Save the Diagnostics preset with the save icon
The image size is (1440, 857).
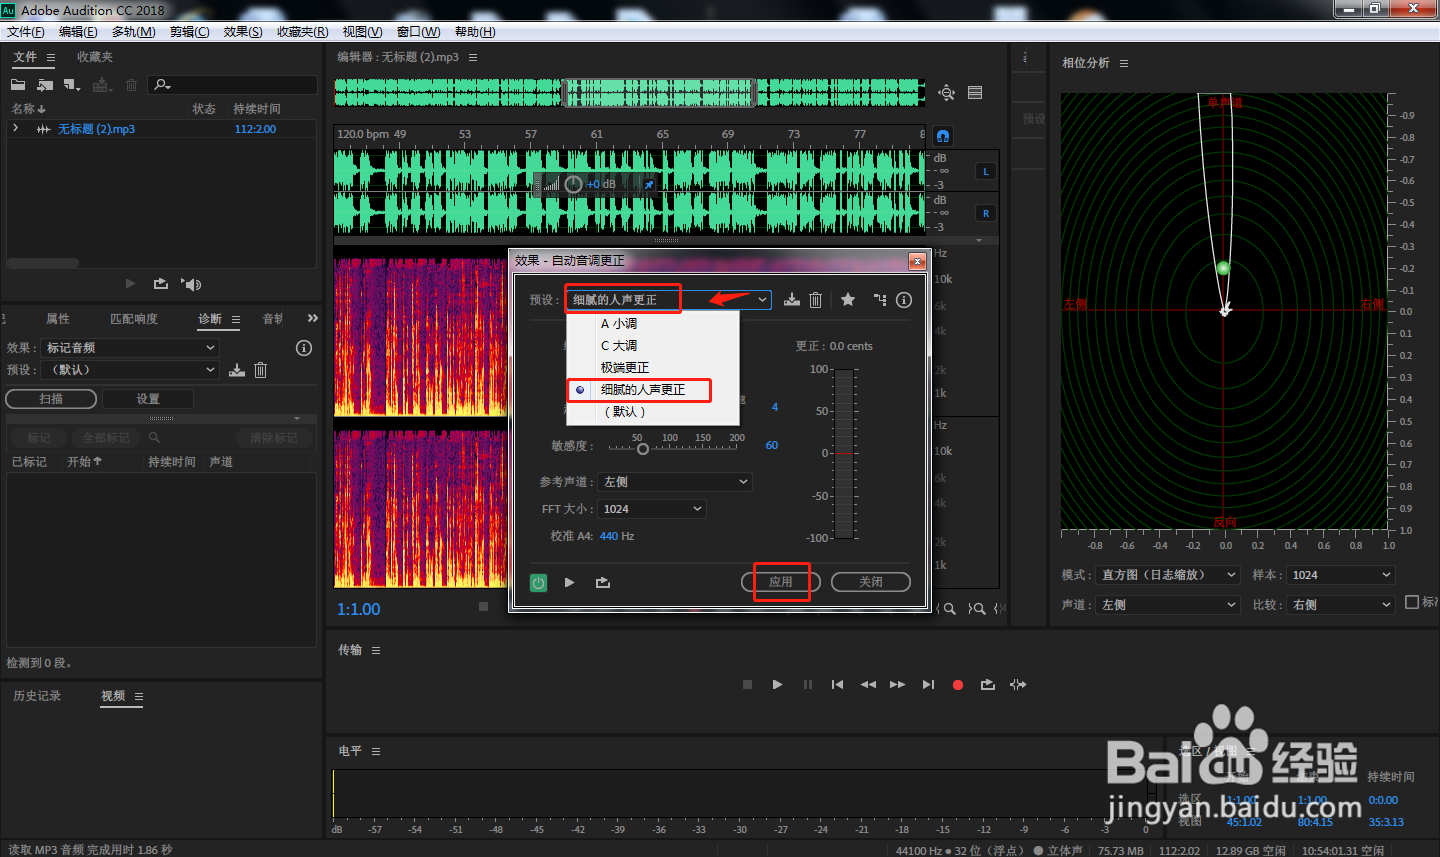tap(237, 370)
